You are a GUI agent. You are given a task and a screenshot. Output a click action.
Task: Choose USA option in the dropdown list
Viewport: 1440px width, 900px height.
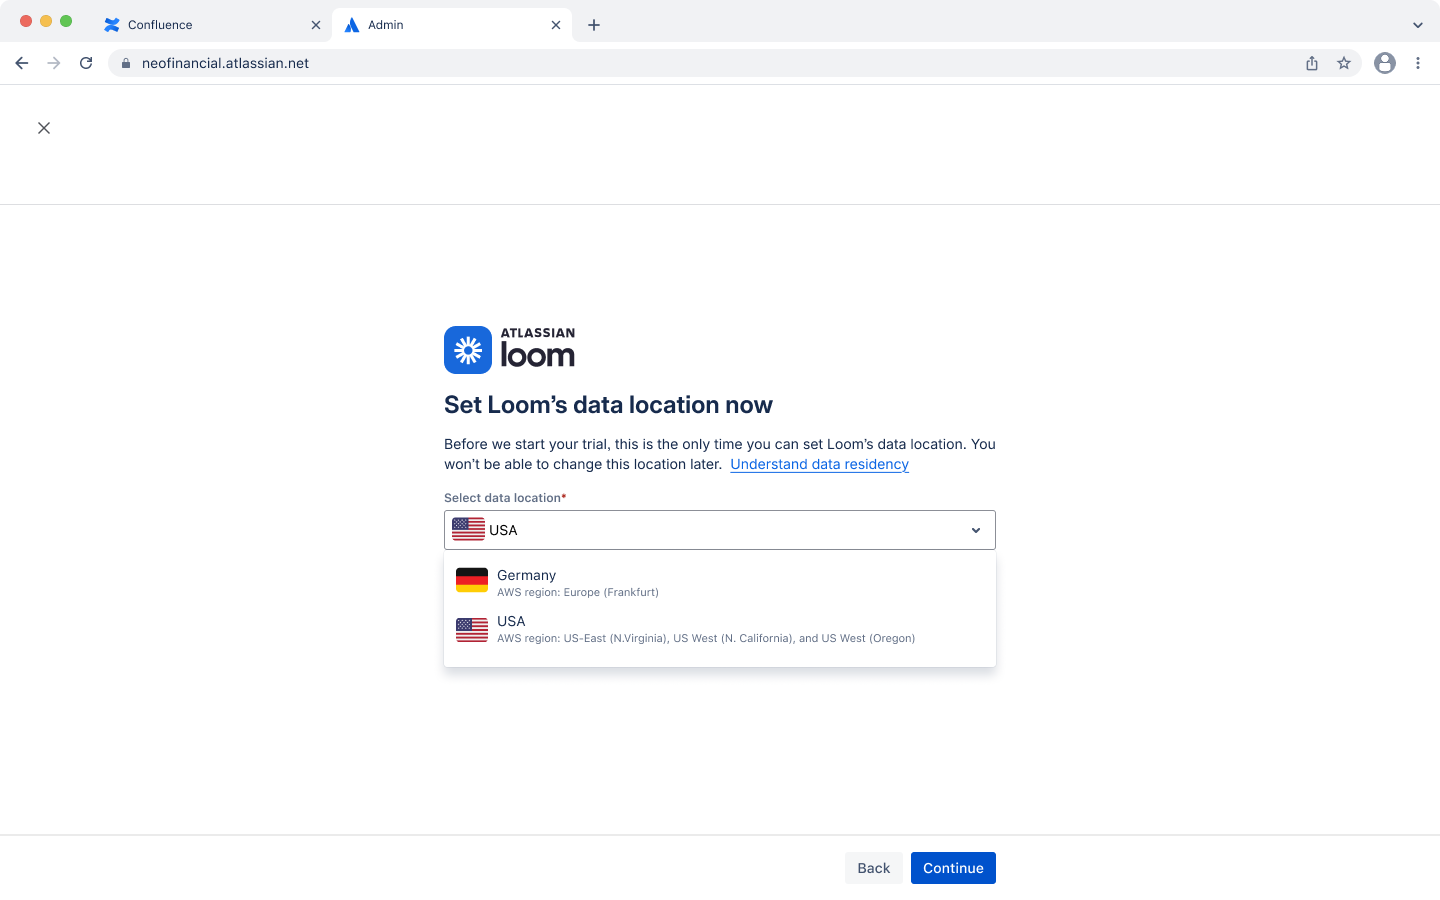720,629
